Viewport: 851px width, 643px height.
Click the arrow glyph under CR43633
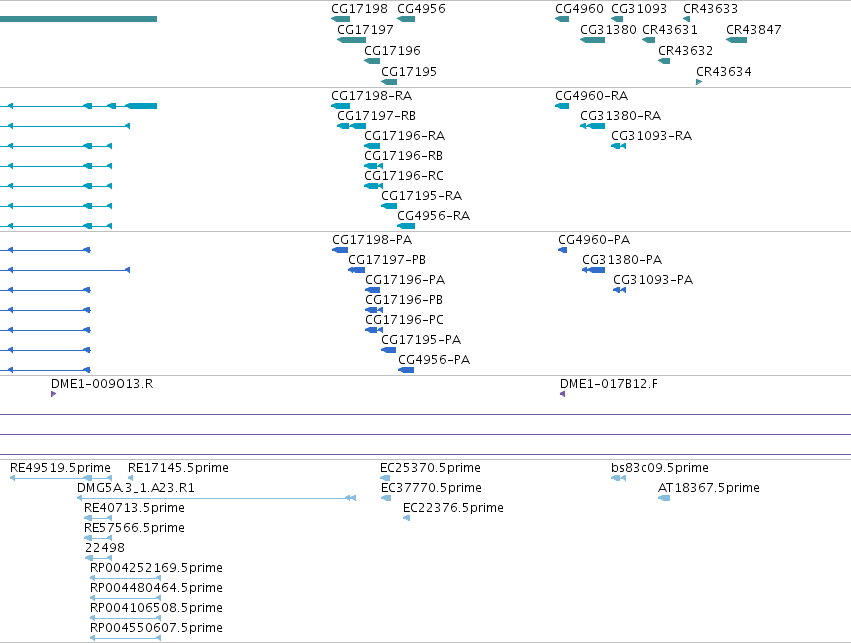click(687, 19)
